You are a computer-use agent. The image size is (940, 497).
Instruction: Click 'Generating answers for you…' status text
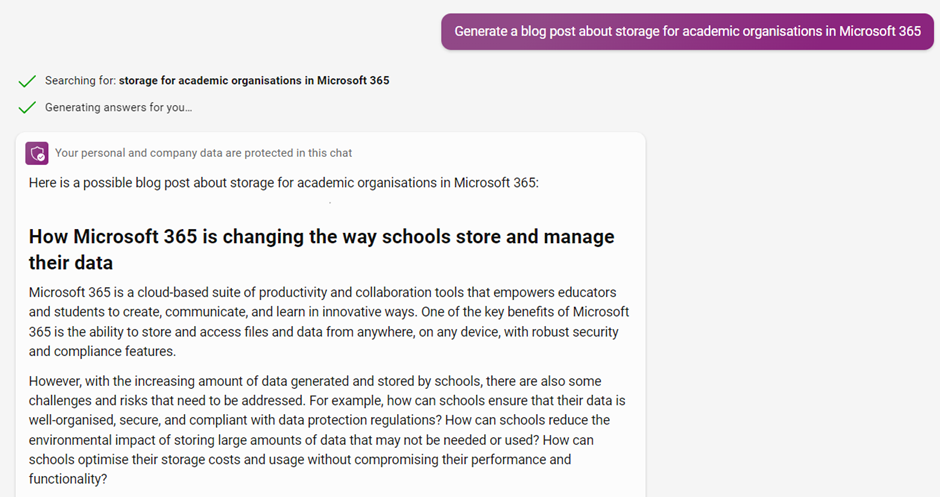(x=118, y=107)
